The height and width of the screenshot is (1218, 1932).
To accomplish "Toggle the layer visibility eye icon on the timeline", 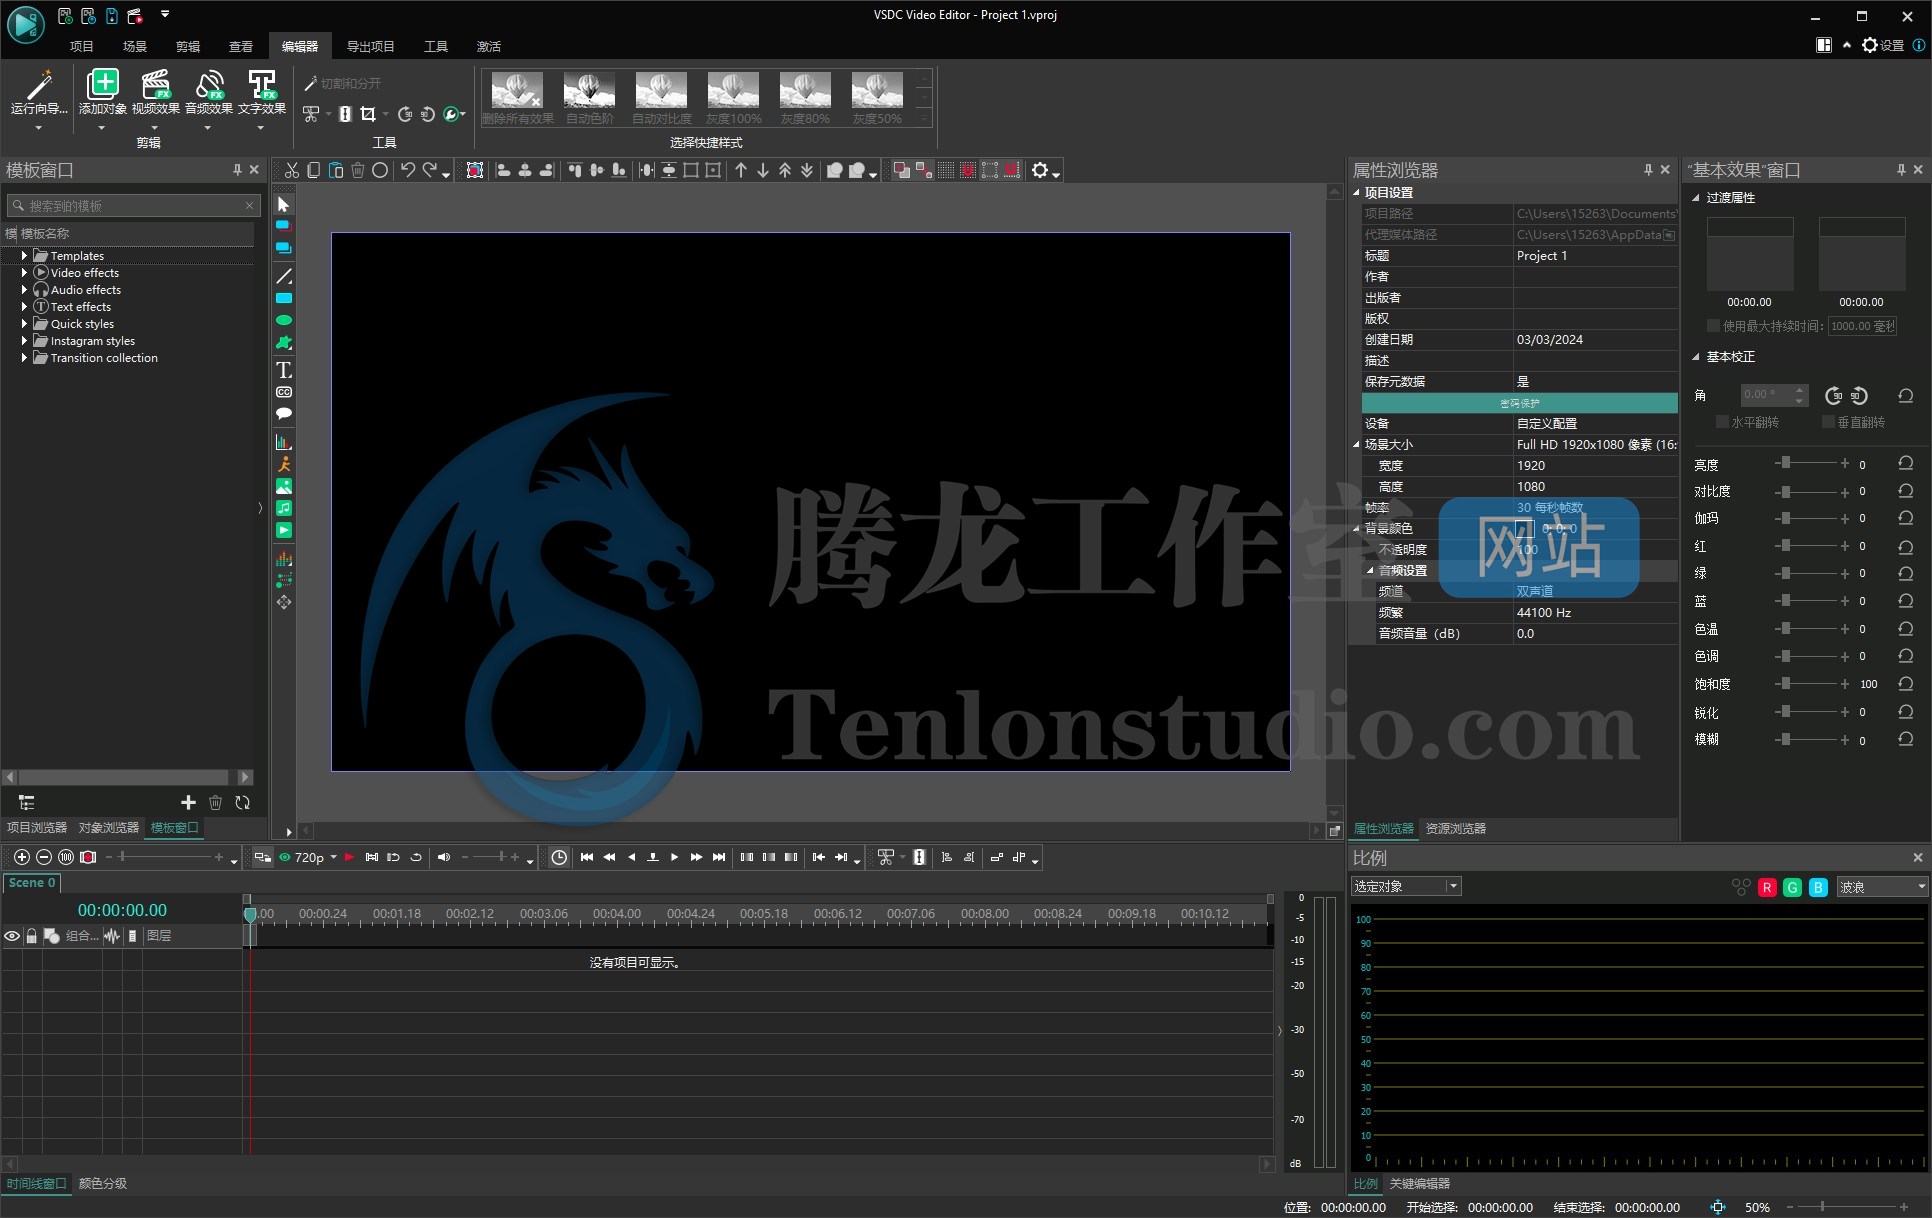I will coord(12,936).
